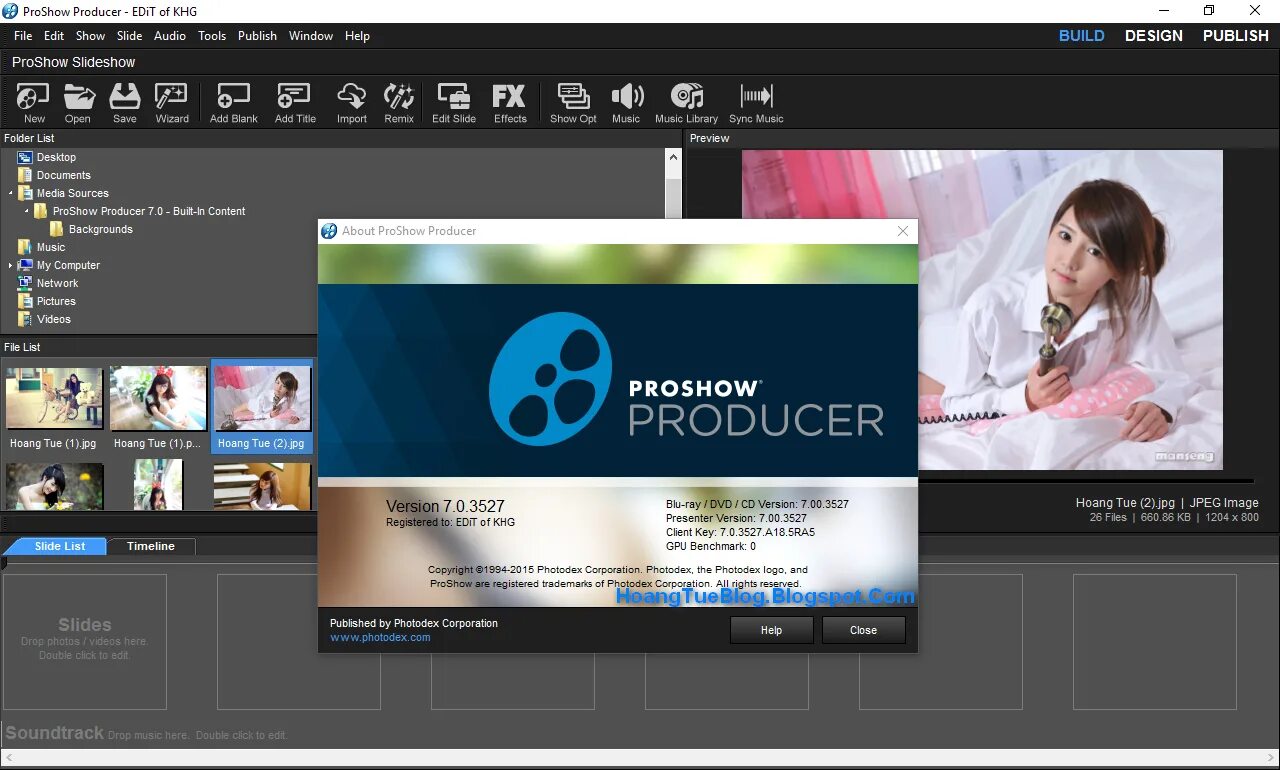Viewport: 1280px width, 770px height.
Task: Click the 'Presenter Version: 7.00.3527' text
Action: [x=736, y=518]
